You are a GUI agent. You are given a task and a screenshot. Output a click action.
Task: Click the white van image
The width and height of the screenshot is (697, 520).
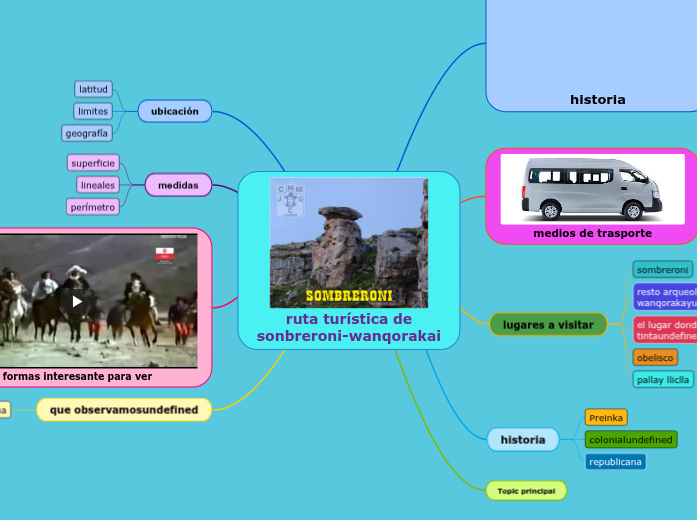coord(592,188)
